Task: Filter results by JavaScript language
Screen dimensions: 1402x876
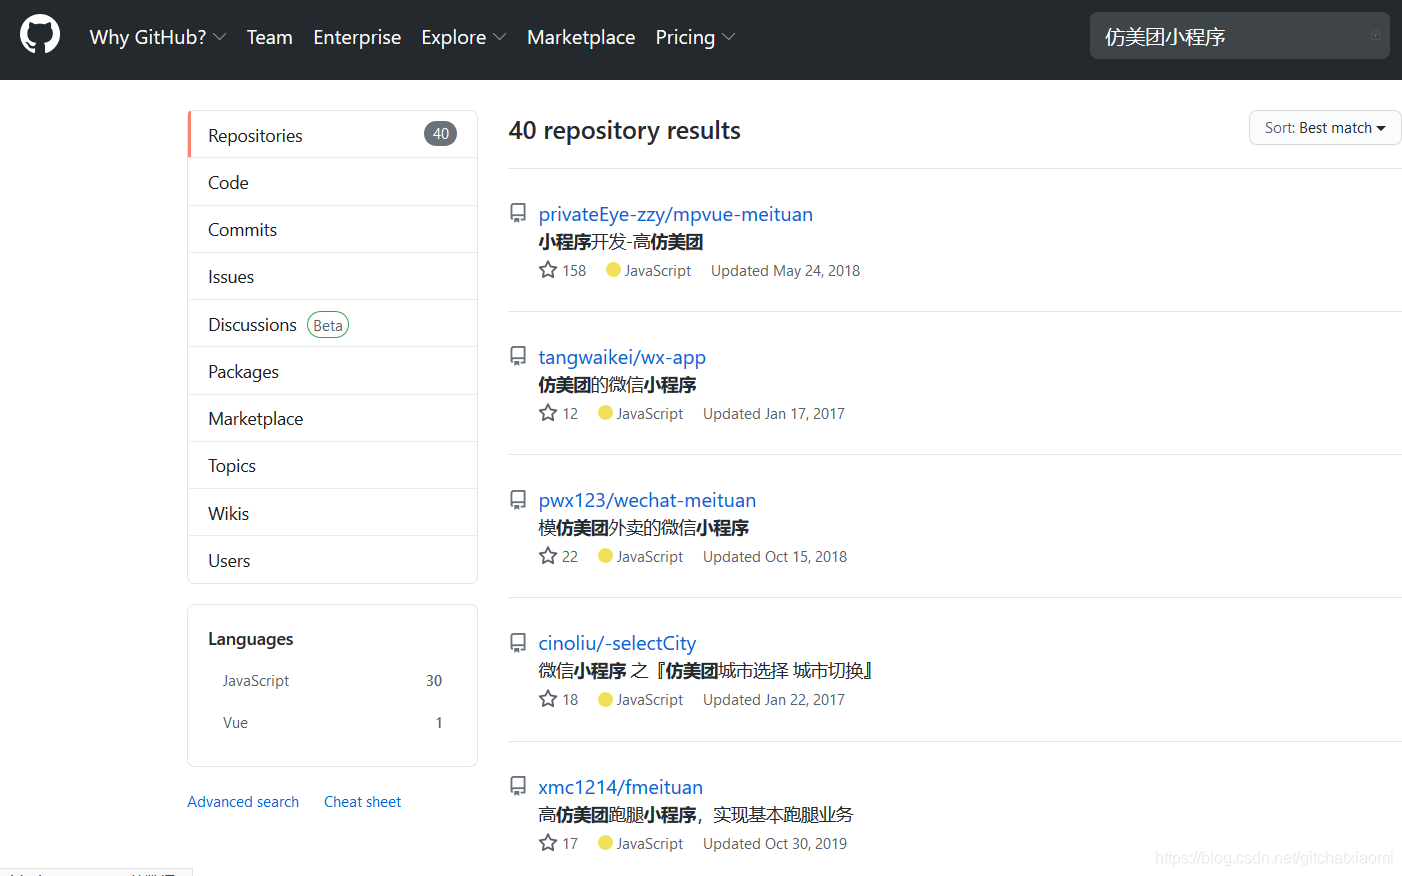Action: [332, 680]
